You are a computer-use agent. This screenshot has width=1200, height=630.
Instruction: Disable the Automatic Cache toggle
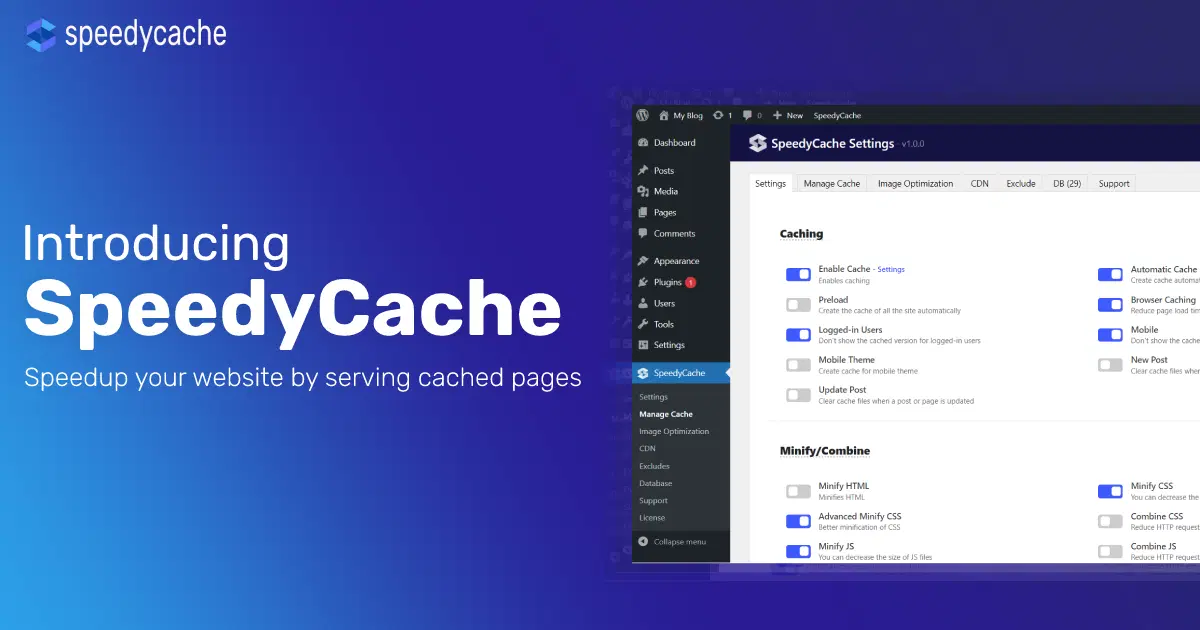[x=1110, y=275]
